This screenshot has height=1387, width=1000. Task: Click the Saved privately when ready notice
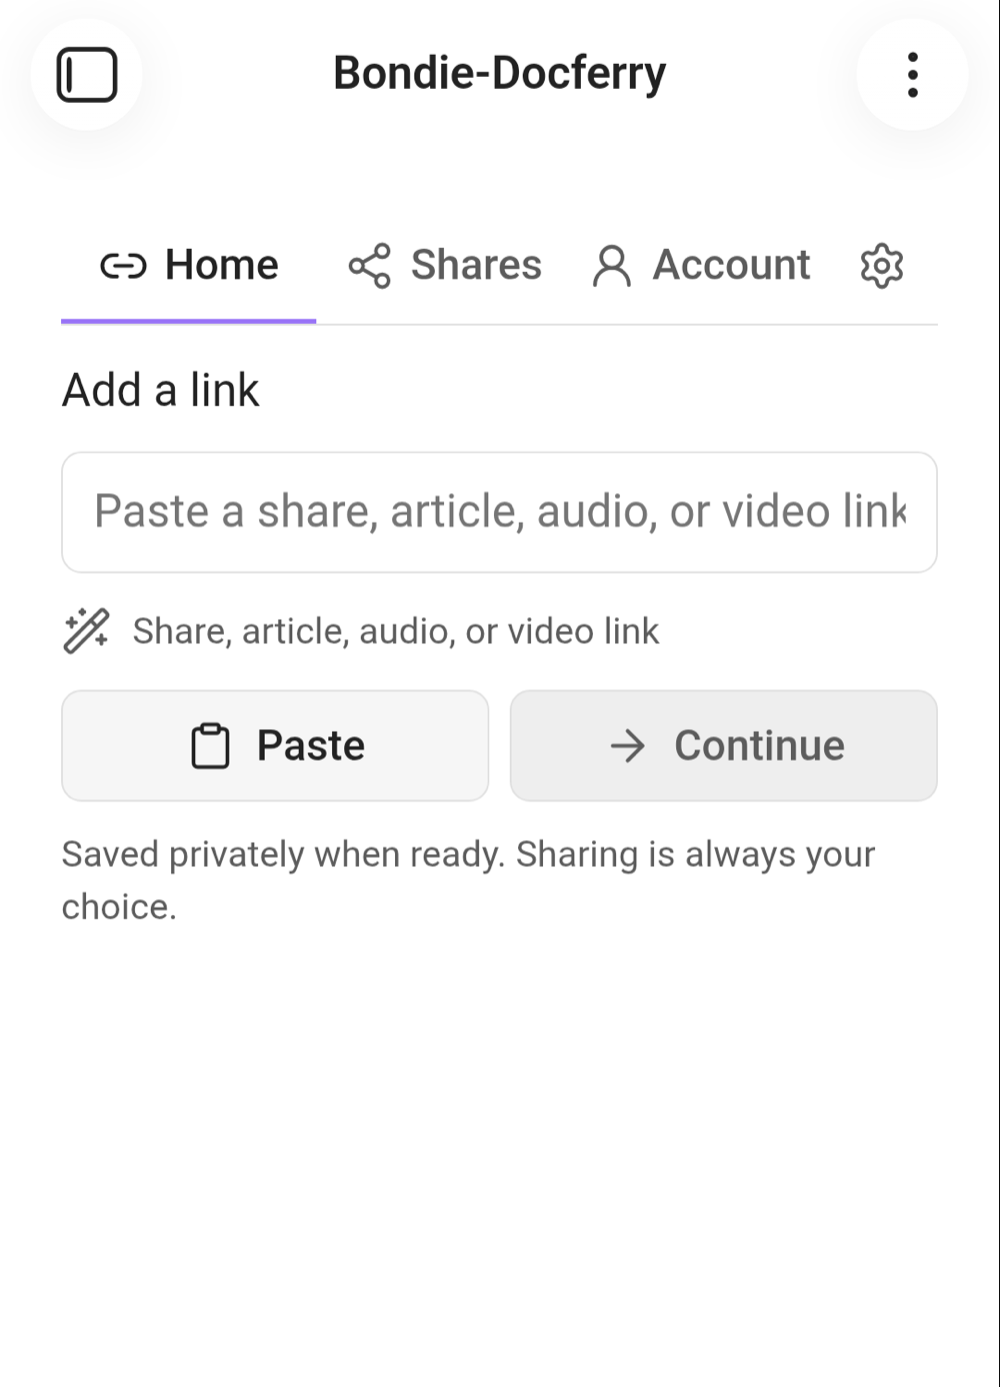pyautogui.click(x=468, y=880)
